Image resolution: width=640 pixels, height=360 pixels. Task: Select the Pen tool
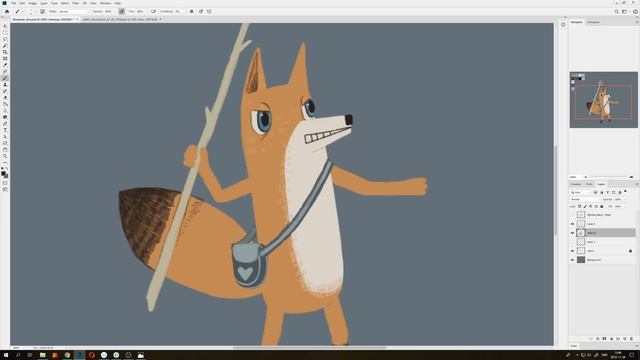[x=5, y=124]
